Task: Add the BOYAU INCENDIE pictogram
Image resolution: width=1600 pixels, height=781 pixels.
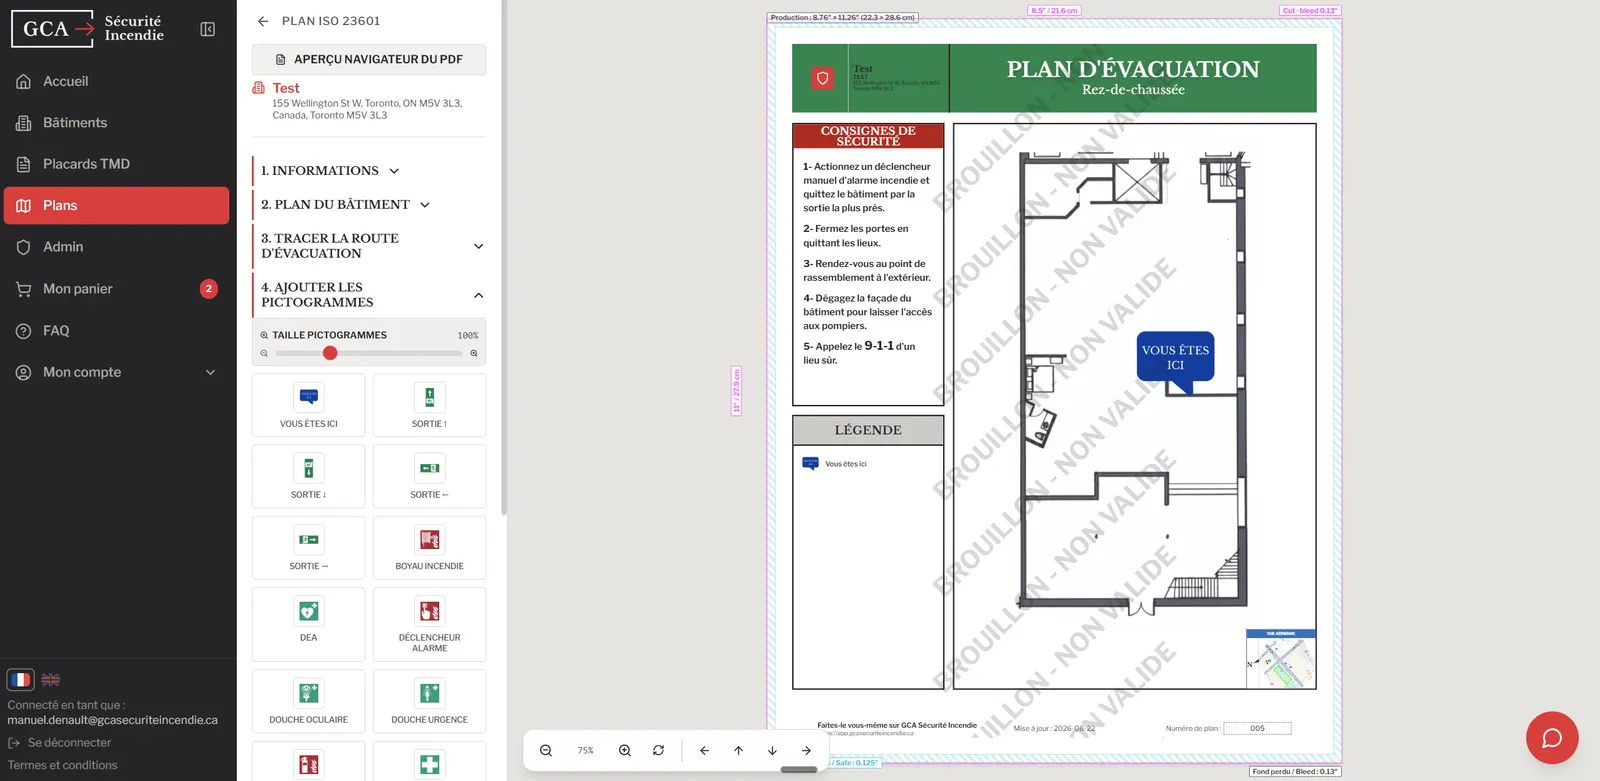Action: click(x=430, y=548)
